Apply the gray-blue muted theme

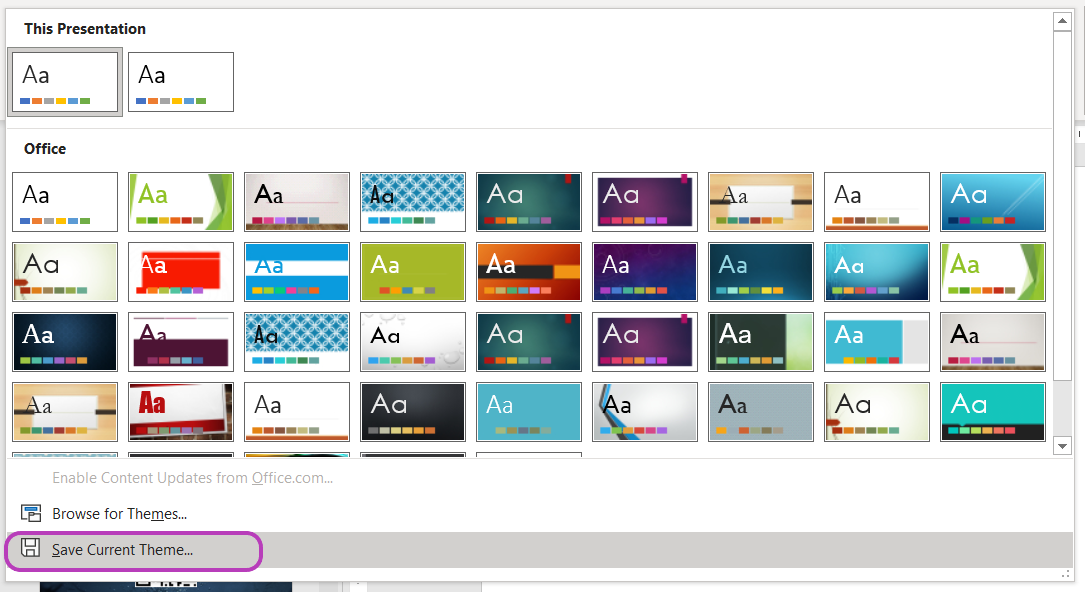(760, 411)
